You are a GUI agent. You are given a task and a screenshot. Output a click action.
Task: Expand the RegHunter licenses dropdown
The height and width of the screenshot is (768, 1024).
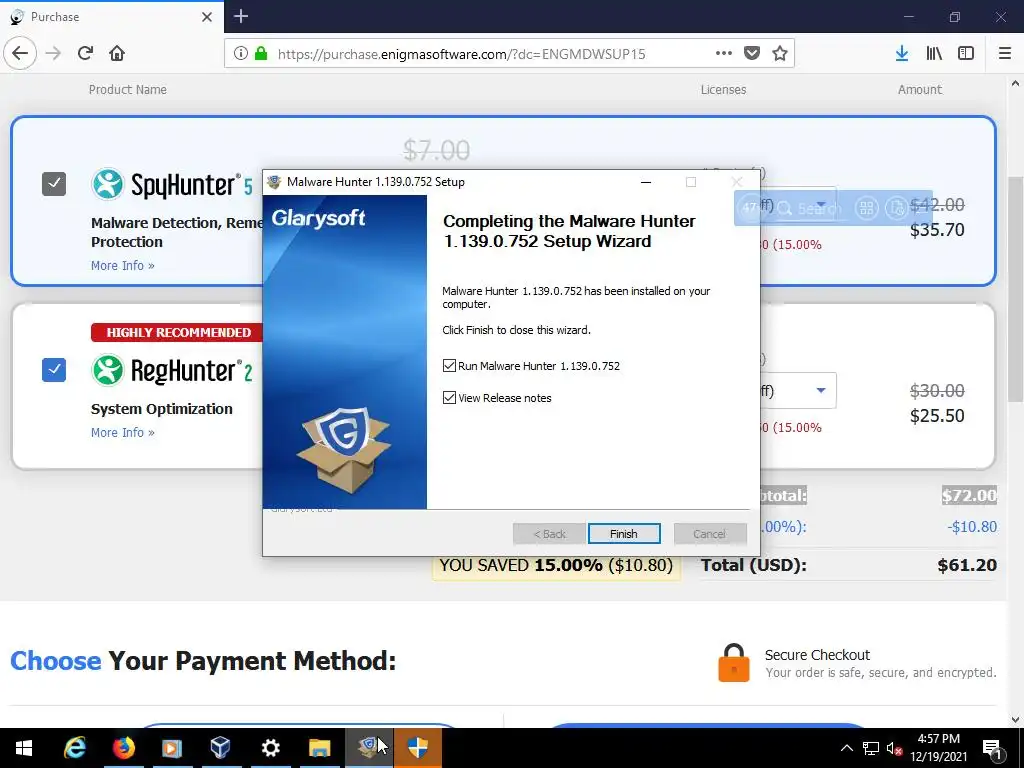point(820,391)
